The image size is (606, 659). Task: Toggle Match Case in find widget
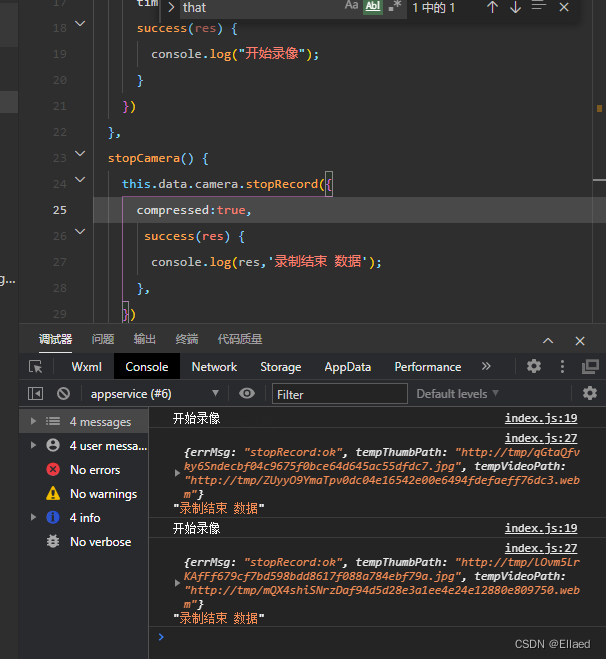351,6
